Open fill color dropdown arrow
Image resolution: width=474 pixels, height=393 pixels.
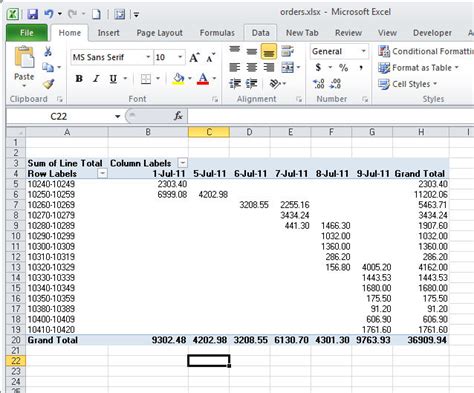pos(190,79)
